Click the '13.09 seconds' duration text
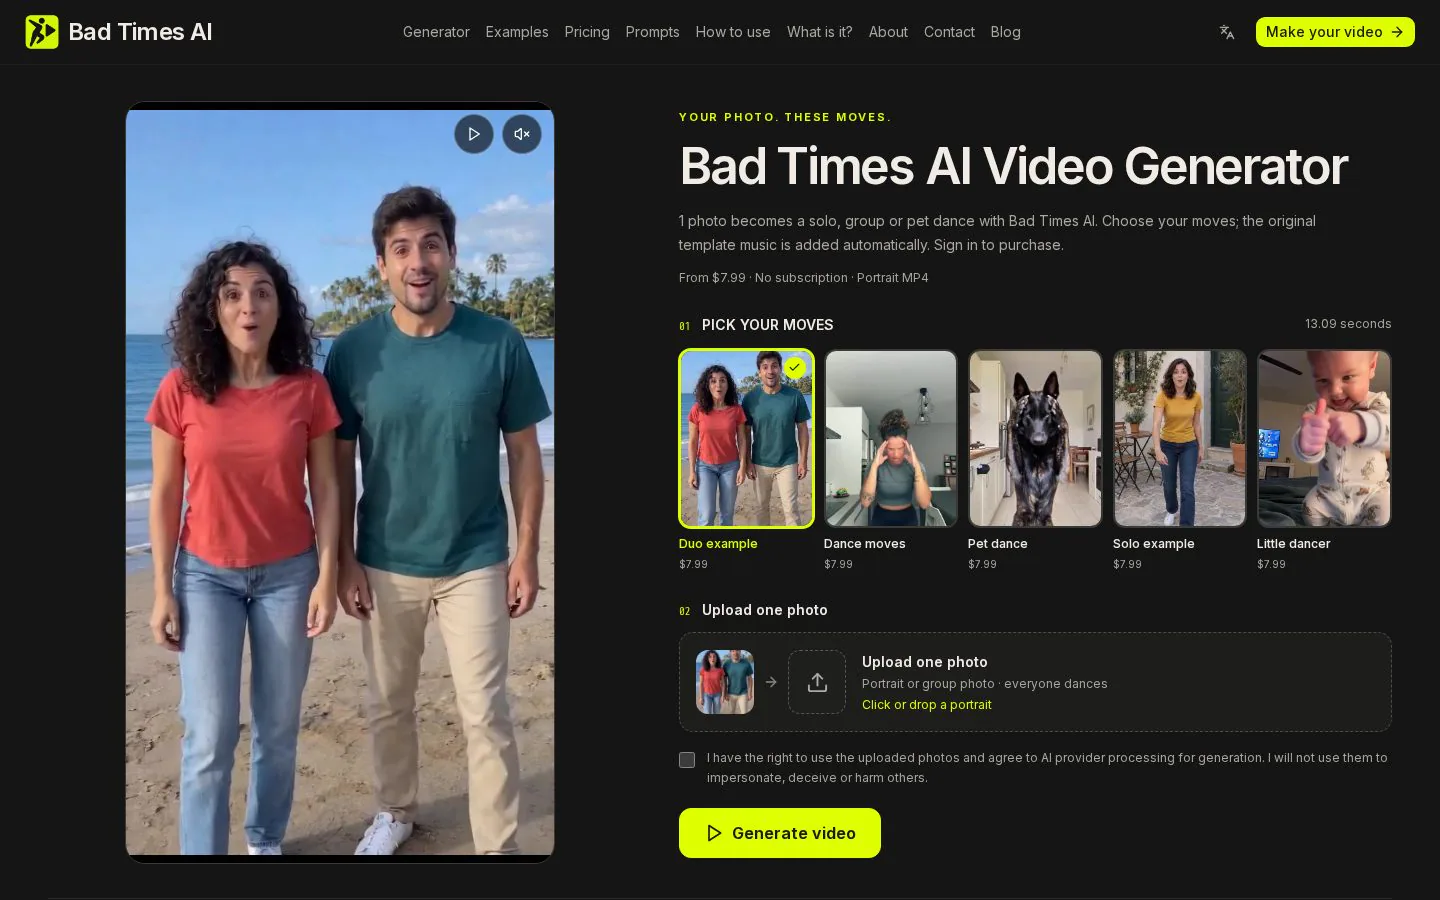The image size is (1440, 900). coord(1348,324)
